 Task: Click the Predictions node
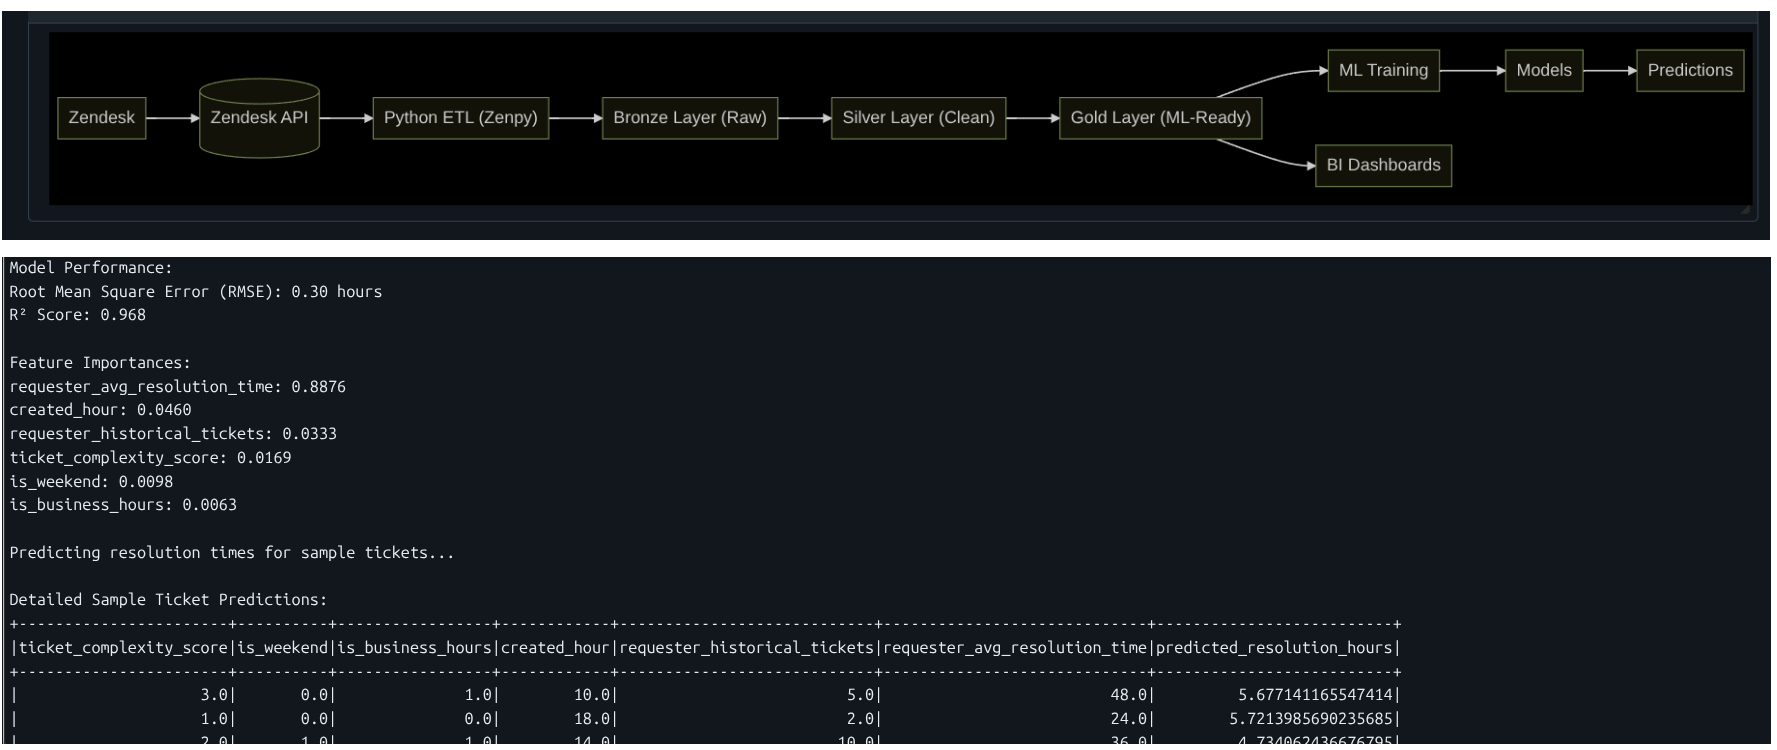pos(1689,71)
